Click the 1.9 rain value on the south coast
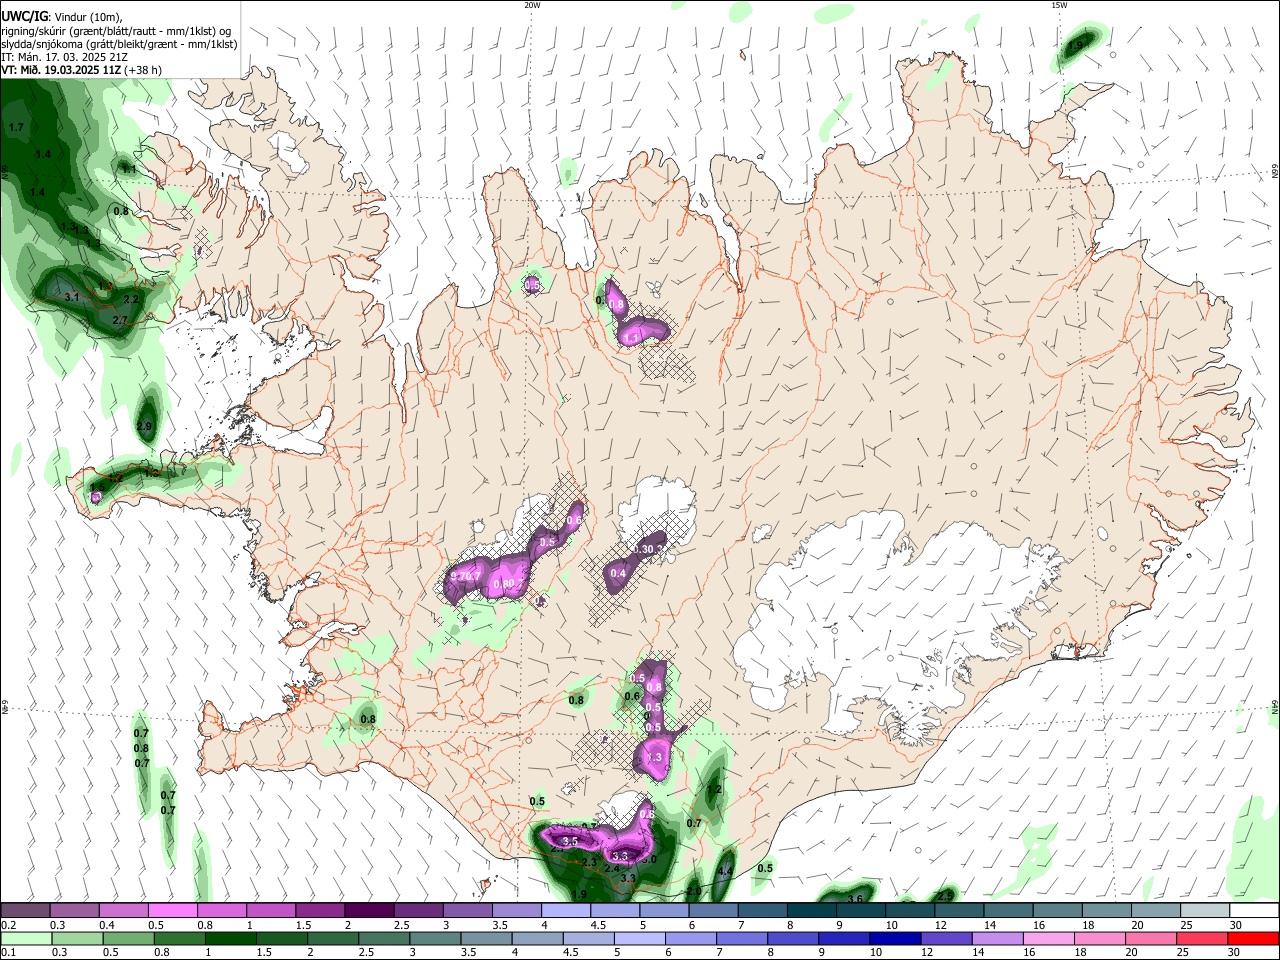Screen dimensions: 1280x960 [580, 895]
